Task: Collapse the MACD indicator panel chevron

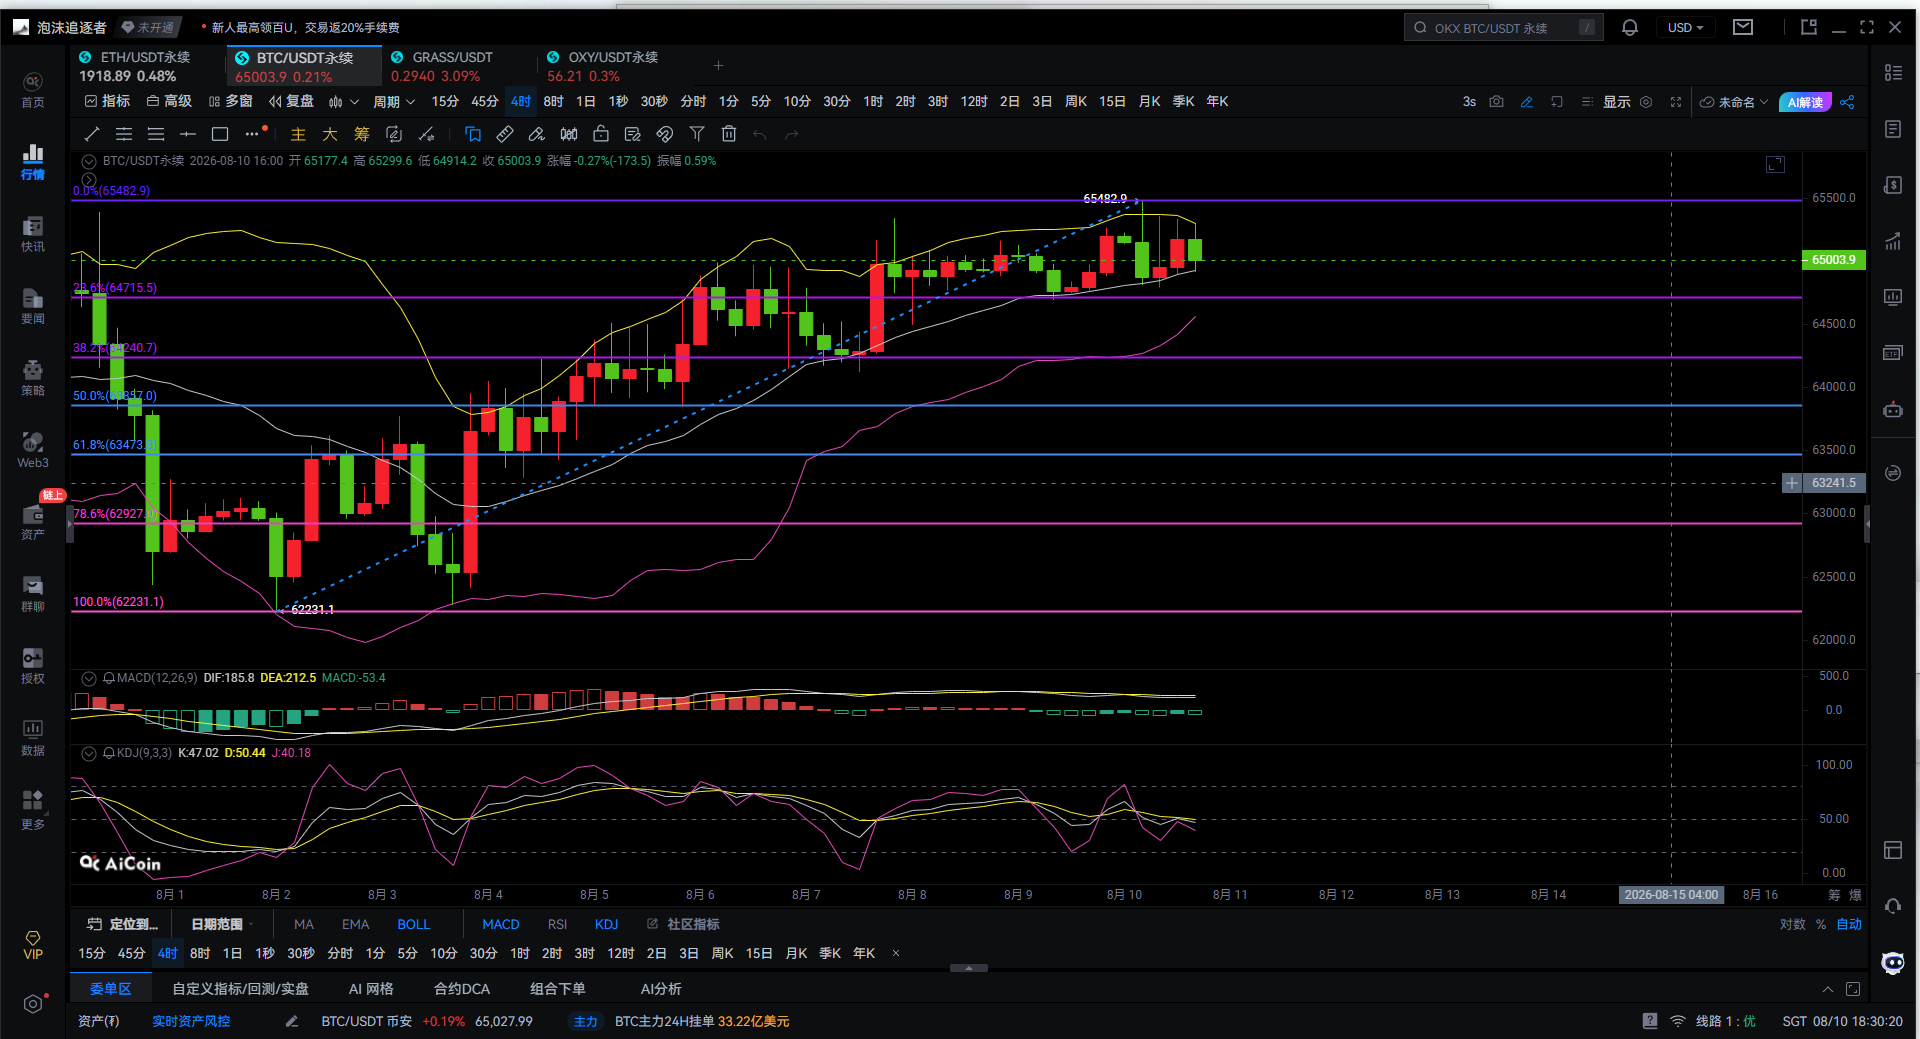Action: [x=89, y=678]
